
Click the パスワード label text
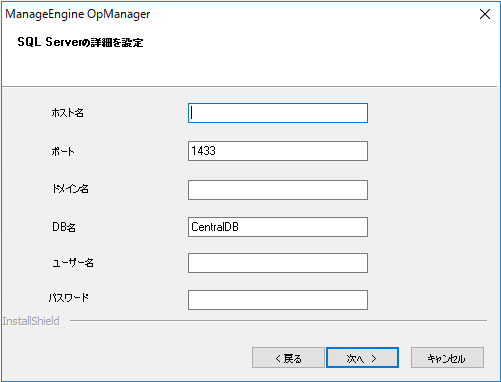69,297
